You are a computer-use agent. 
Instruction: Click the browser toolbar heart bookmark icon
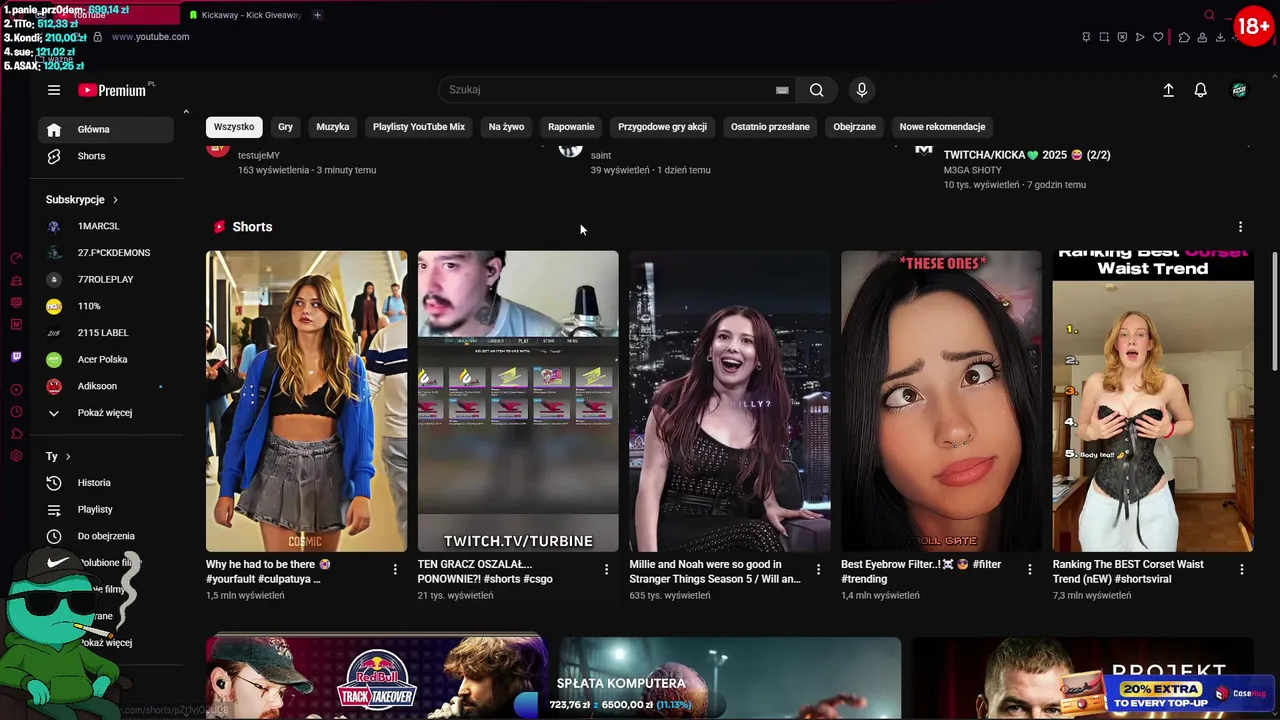[x=1158, y=37]
